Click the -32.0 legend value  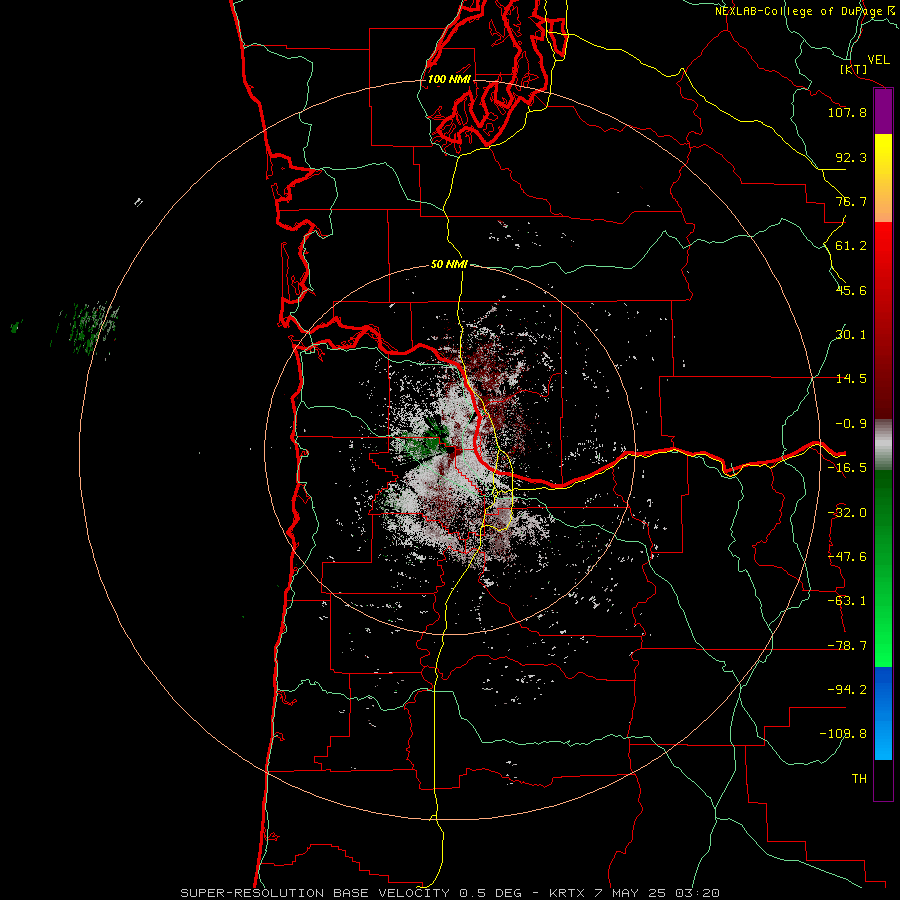coord(847,513)
